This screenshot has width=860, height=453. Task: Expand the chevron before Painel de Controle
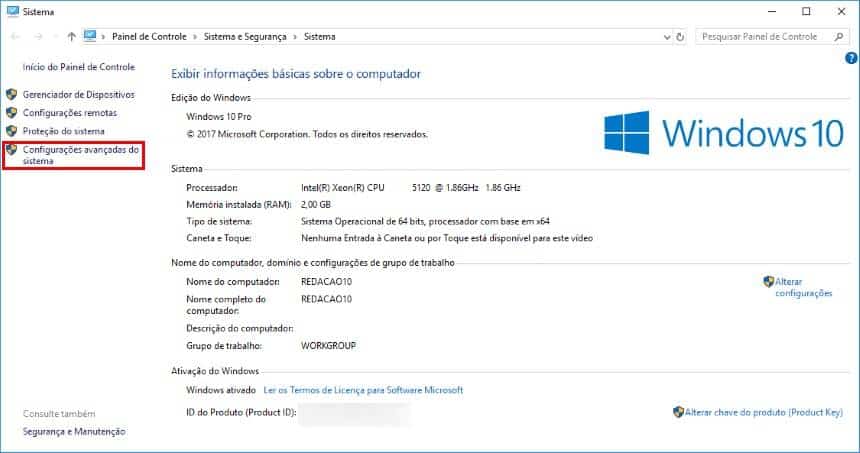[103, 37]
